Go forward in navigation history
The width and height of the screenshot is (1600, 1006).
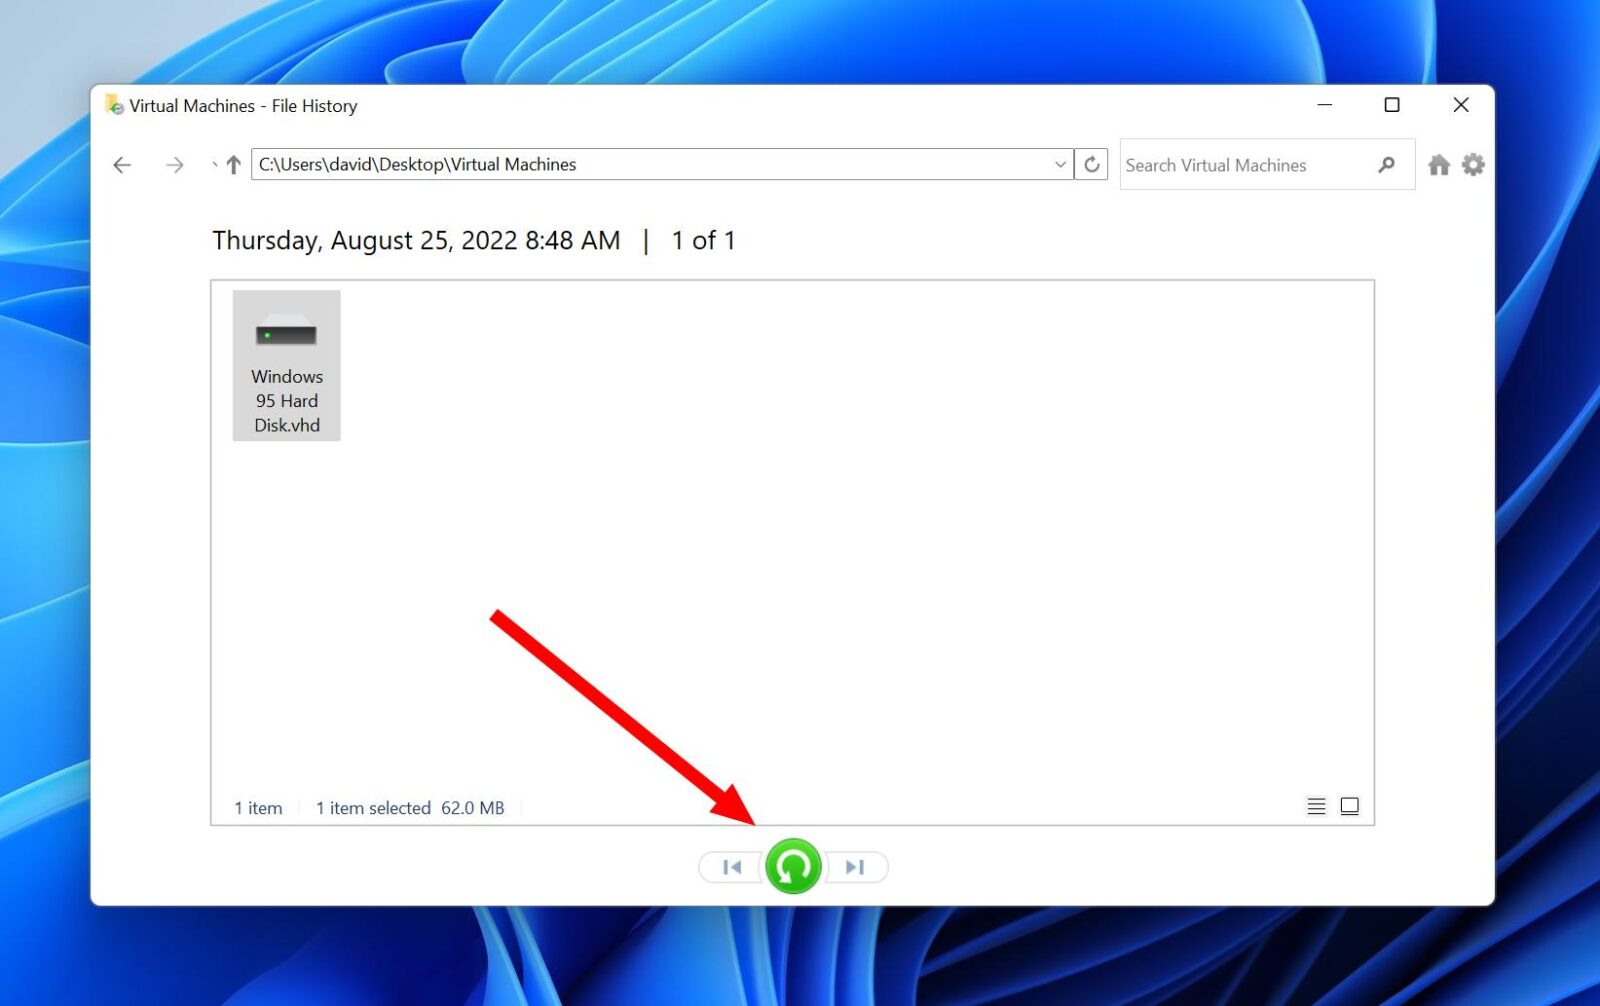coord(175,164)
